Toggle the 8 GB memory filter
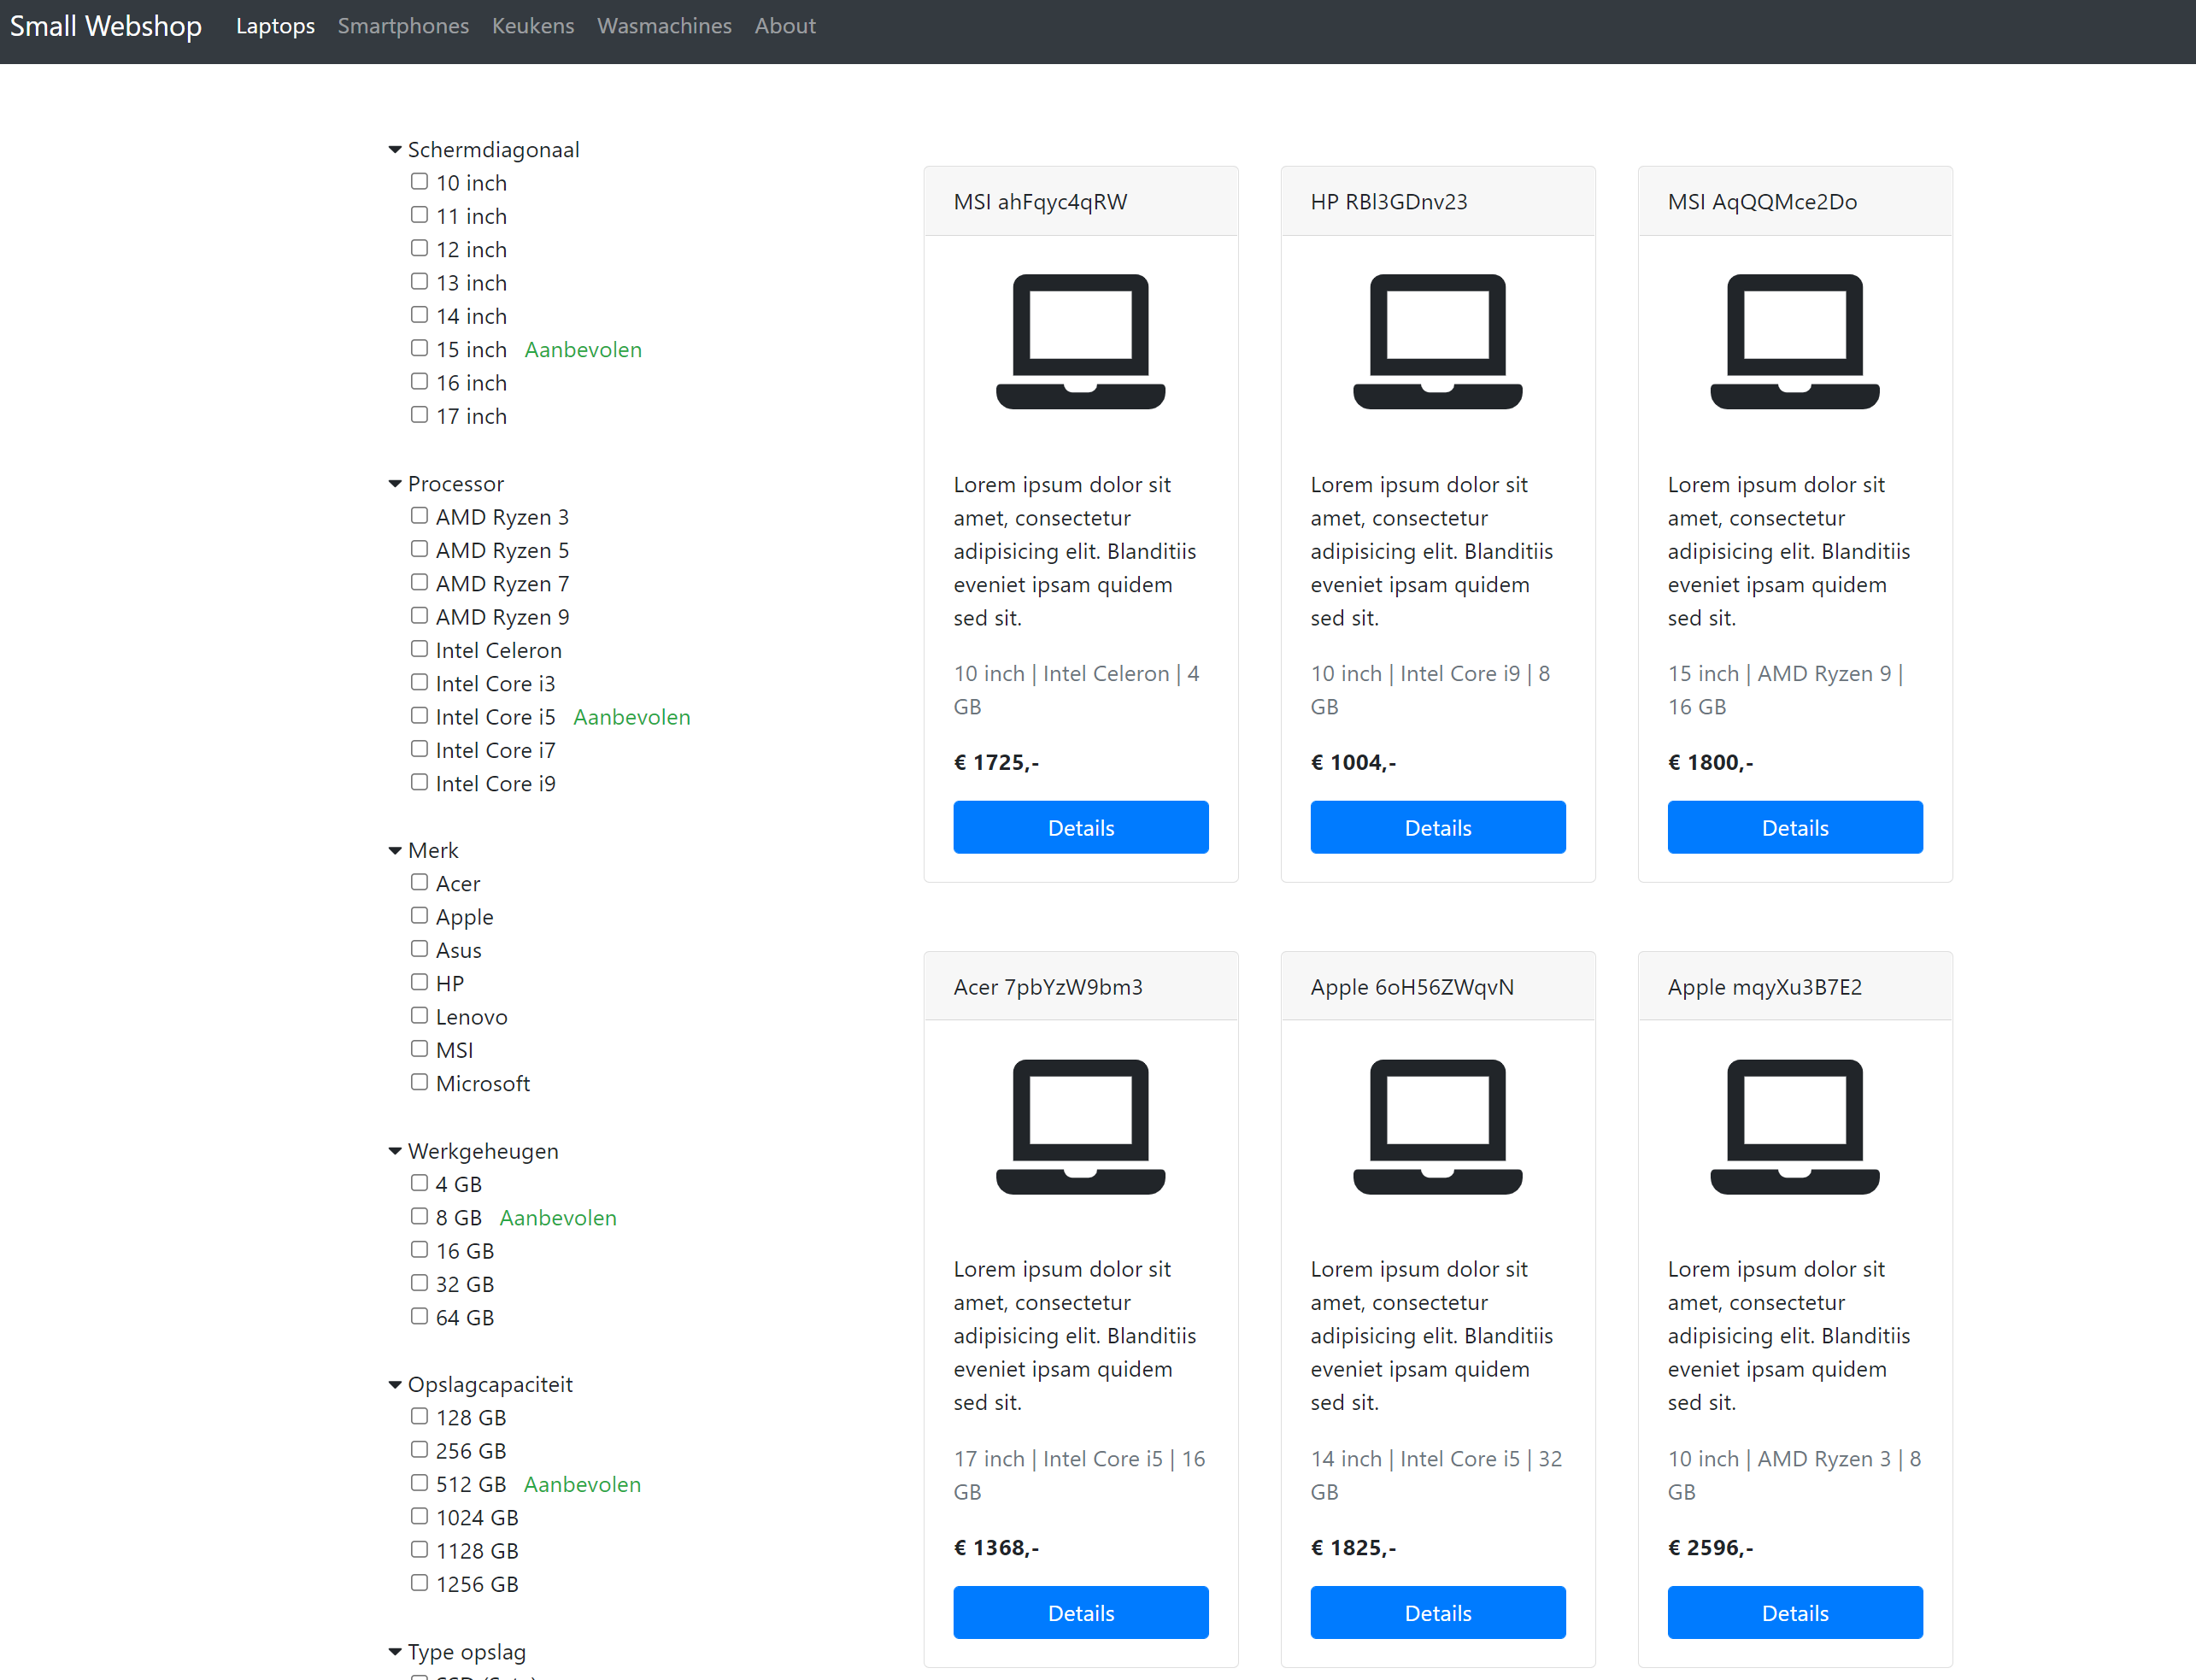2196x1680 pixels. [419, 1216]
